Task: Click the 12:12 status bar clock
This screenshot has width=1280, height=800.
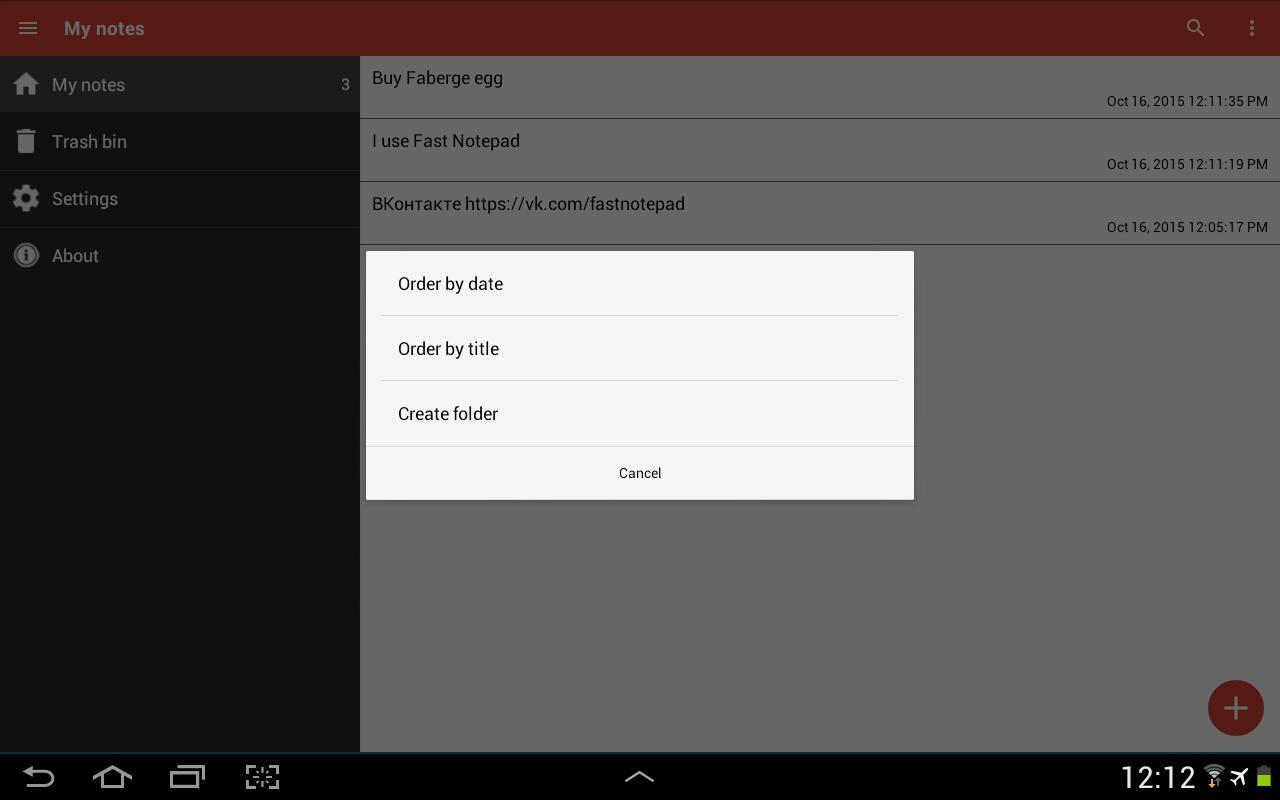Action: pyautogui.click(x=1158, y=777)
